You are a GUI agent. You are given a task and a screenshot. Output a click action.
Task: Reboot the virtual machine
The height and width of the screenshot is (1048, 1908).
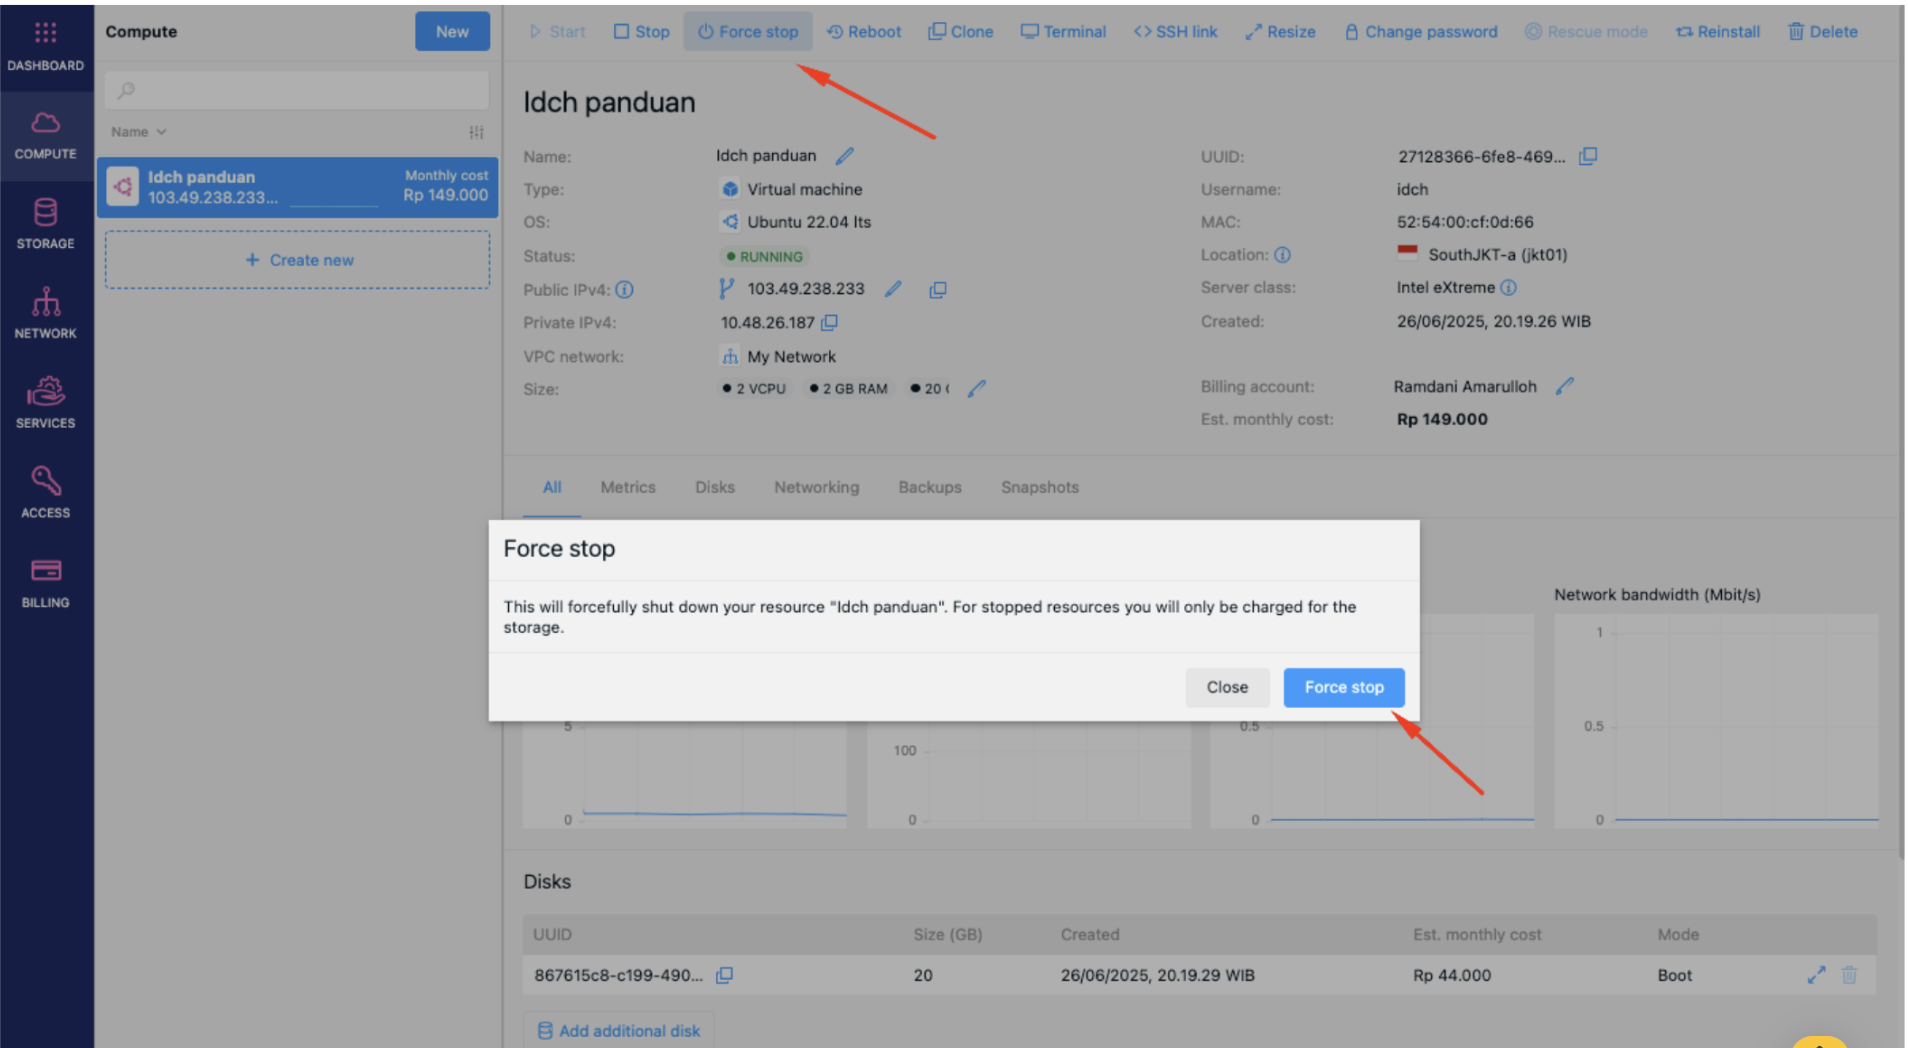(x=864, y=32)
